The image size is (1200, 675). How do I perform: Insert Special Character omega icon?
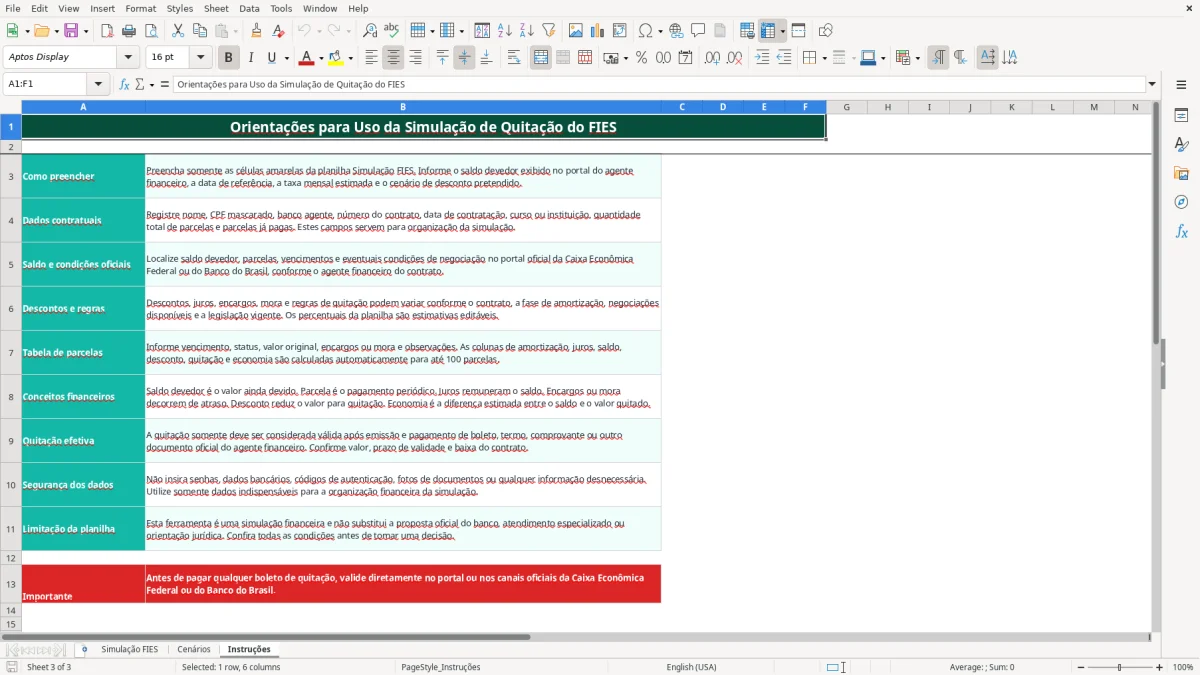[645, 31]
